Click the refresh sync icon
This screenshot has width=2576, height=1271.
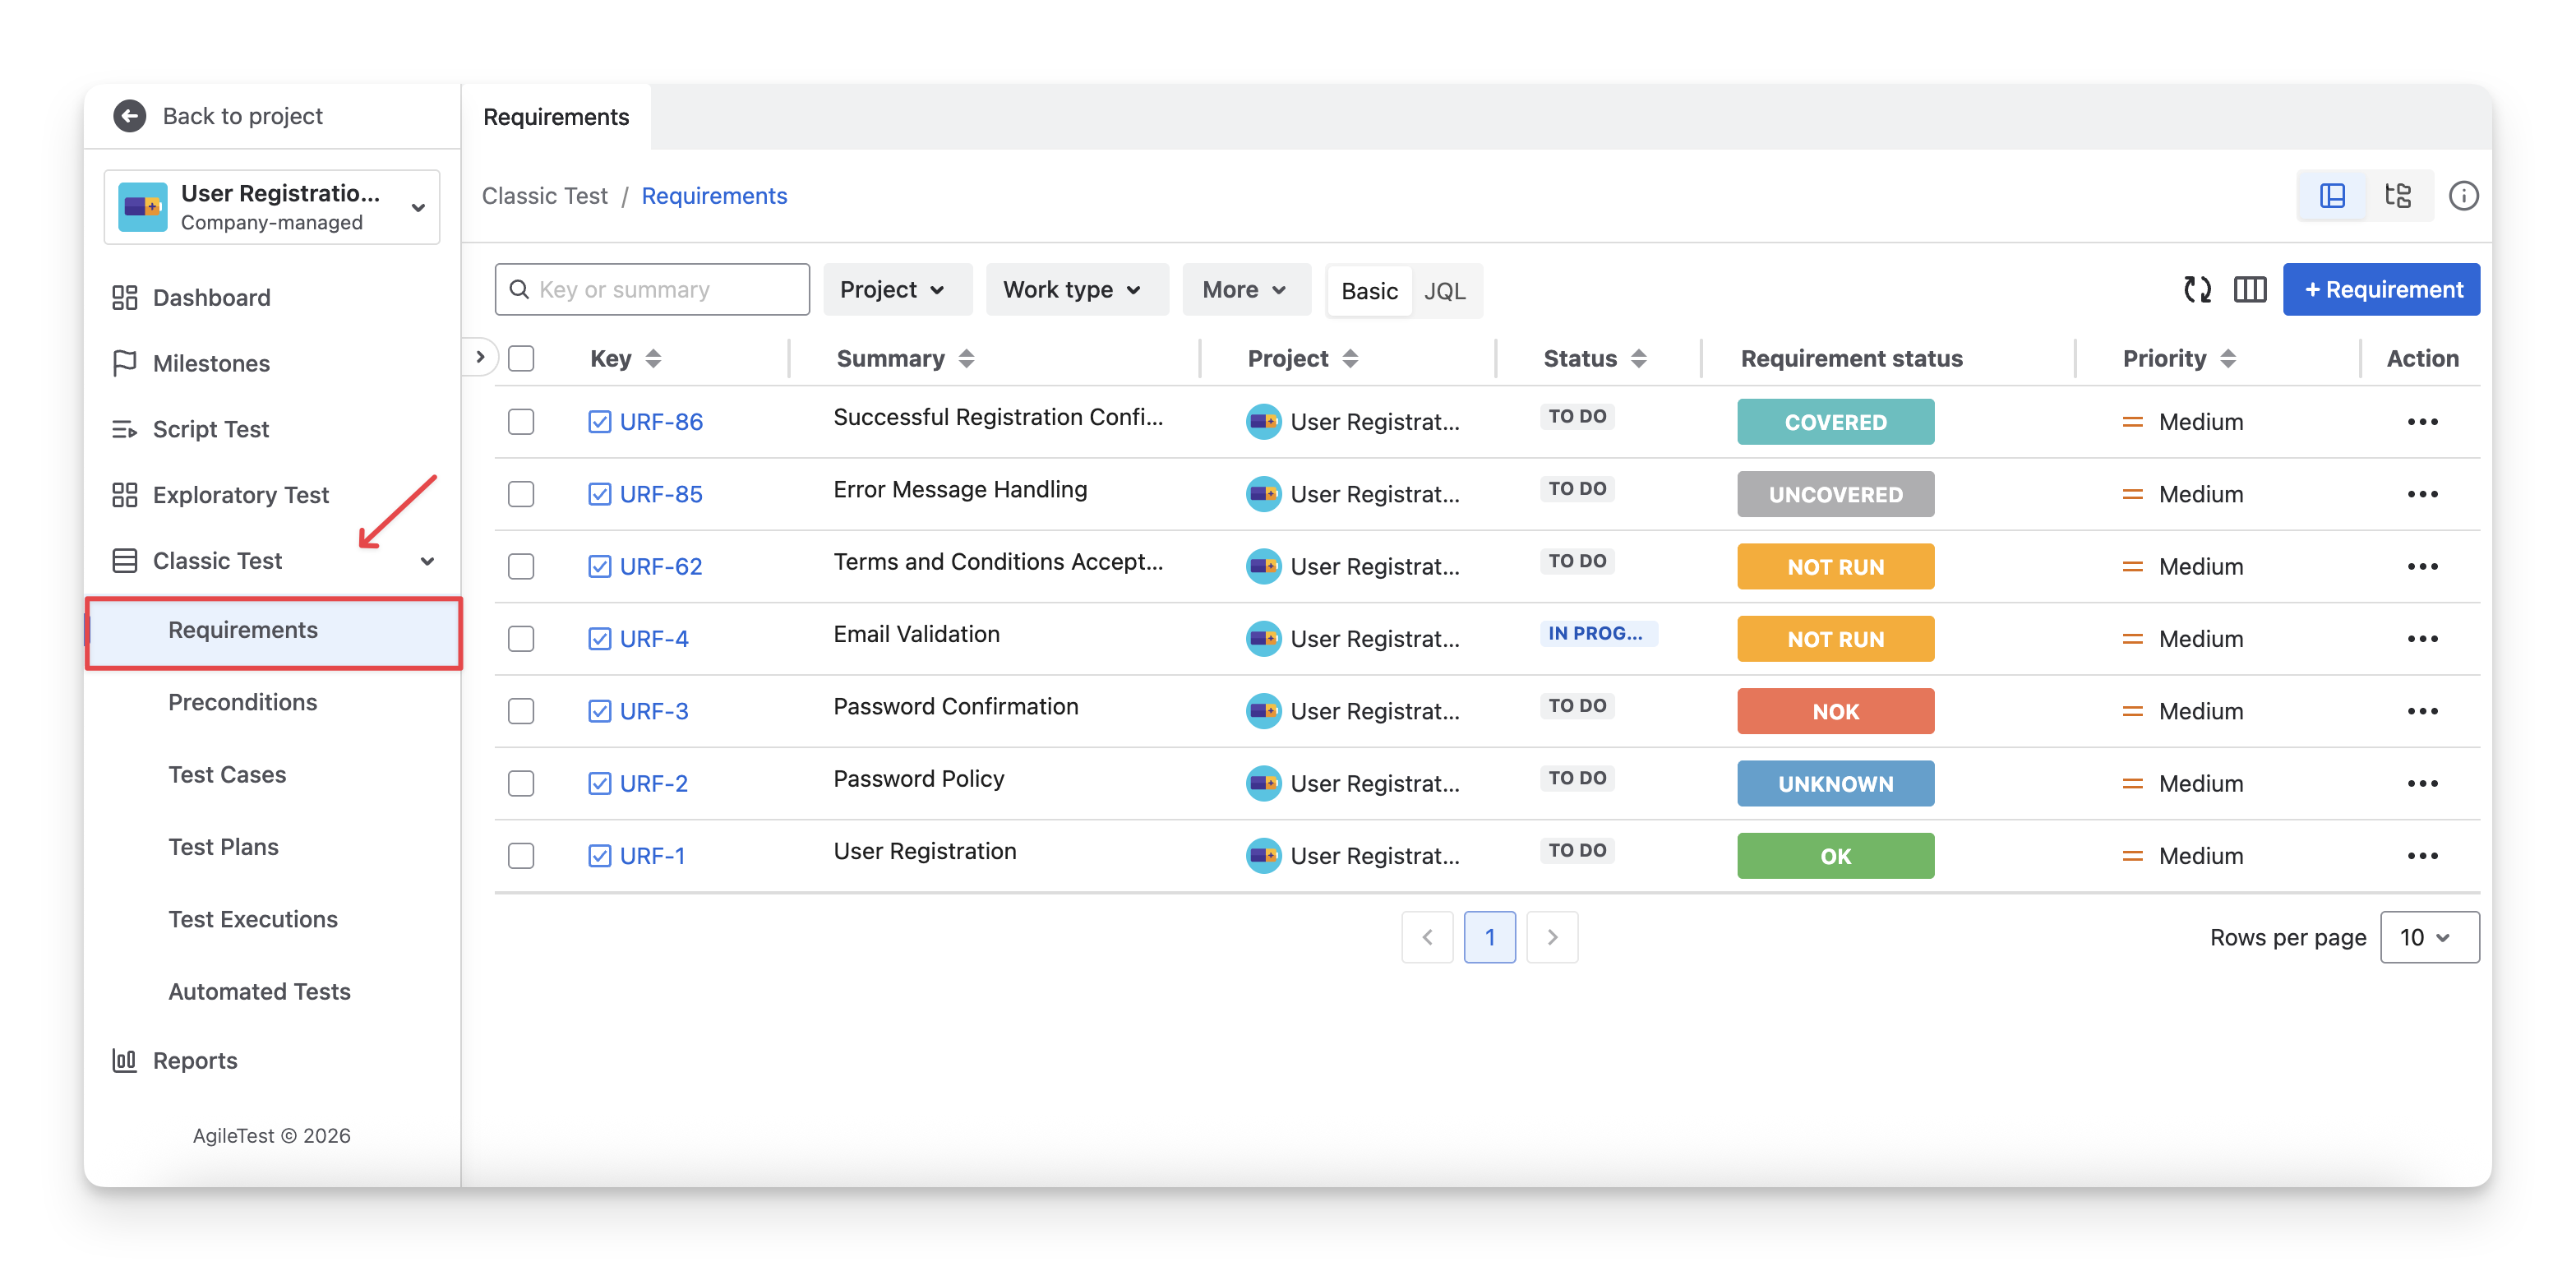[2196, 290]
